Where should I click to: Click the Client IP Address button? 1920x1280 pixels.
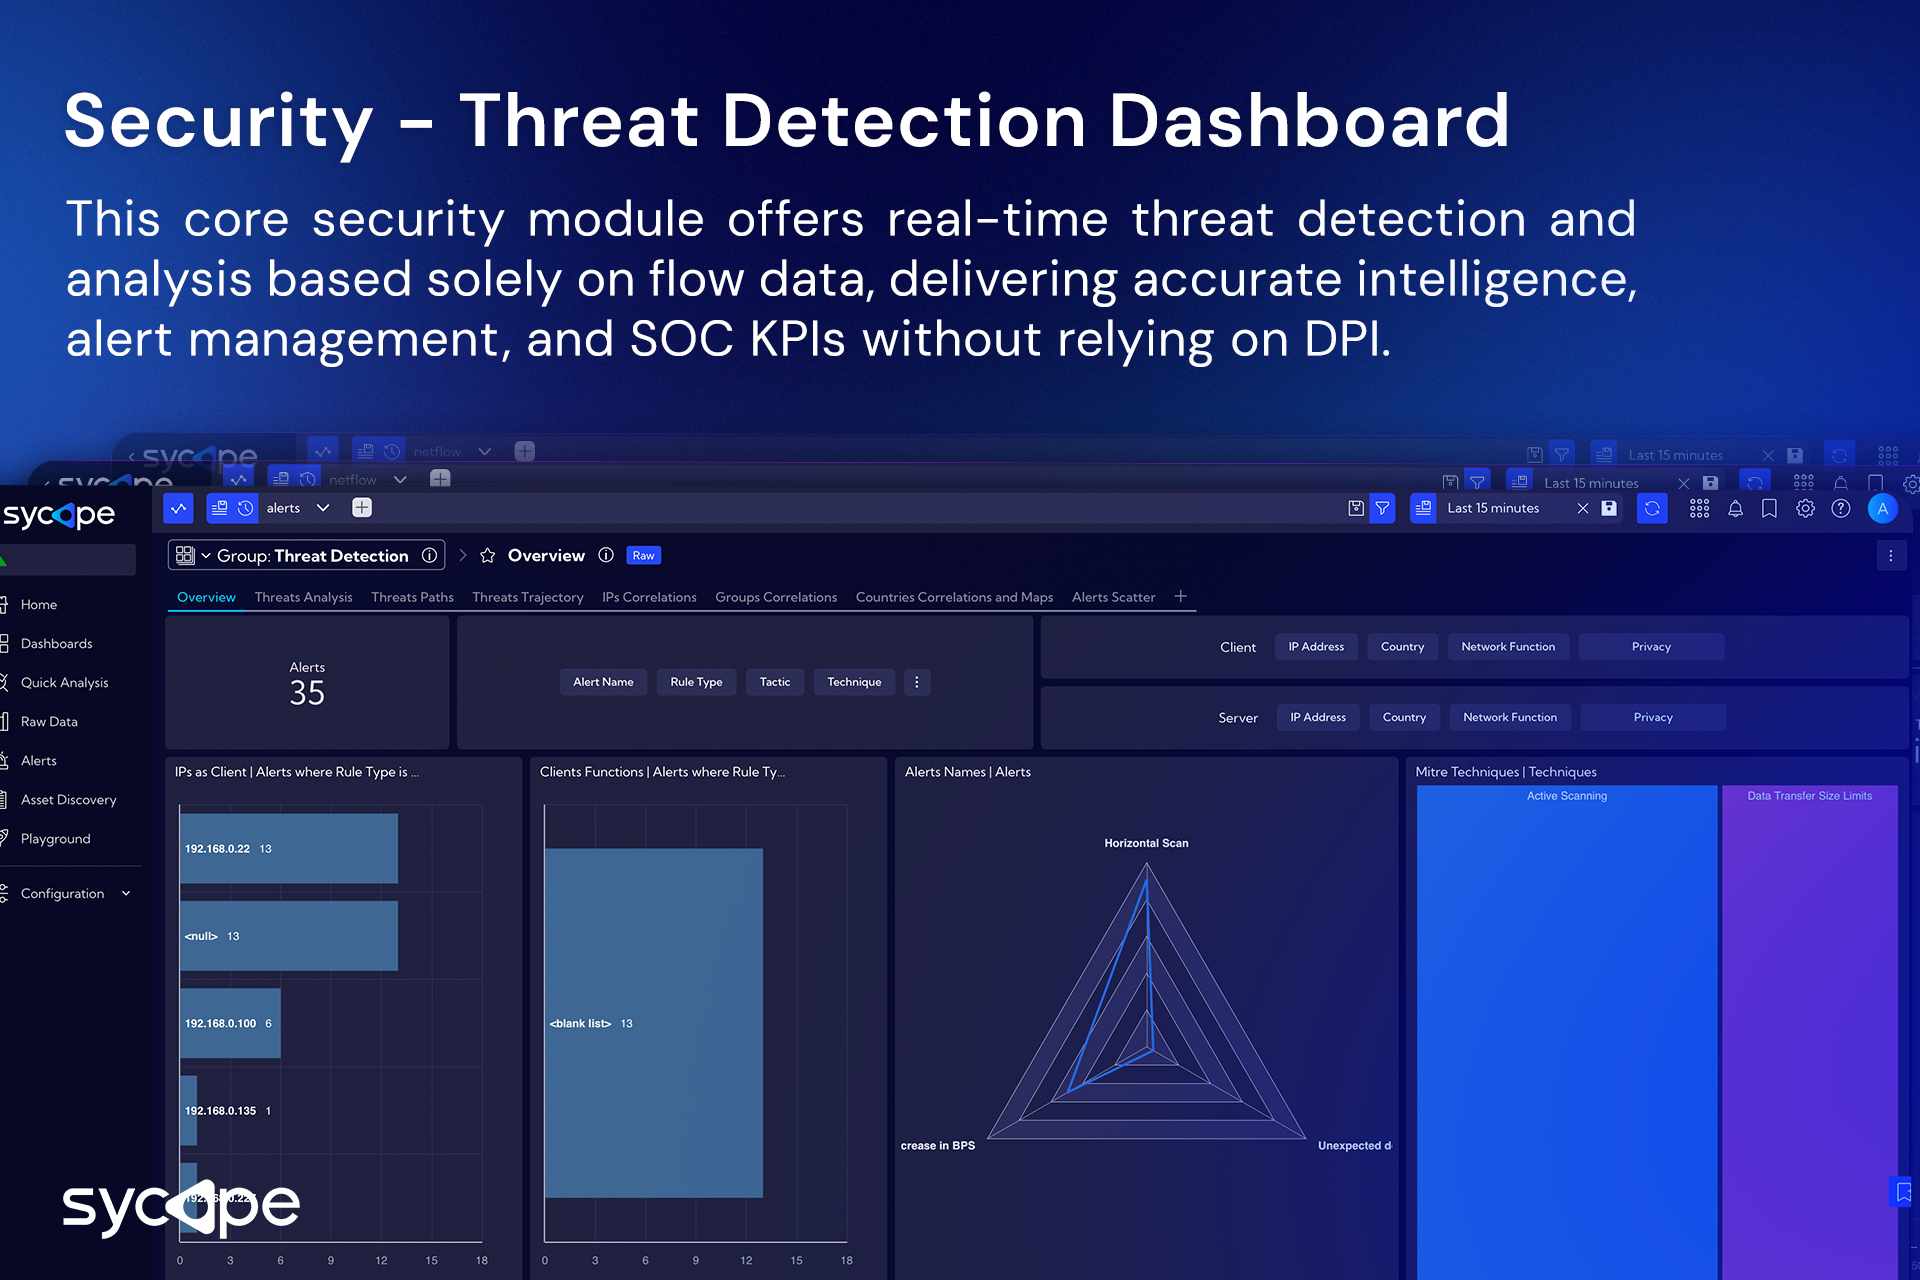click(1316, 647)
